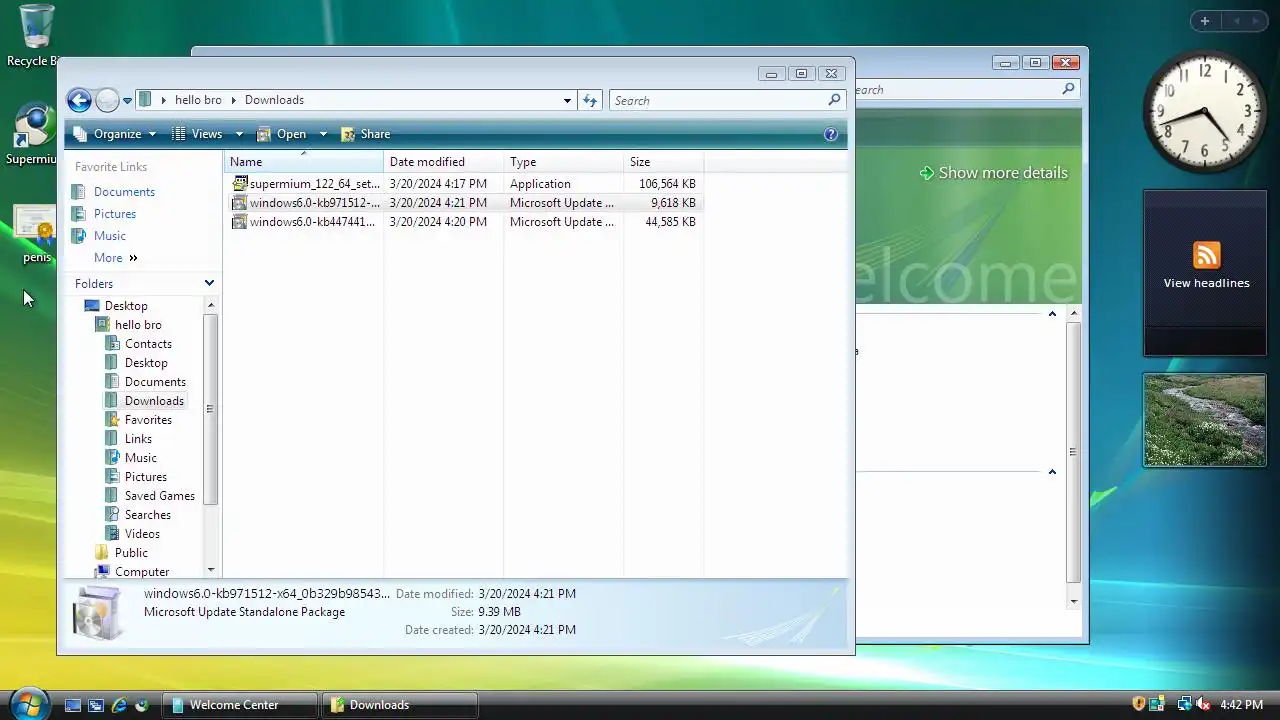Expand the Open button dropdown arrow
Viewport: 1280px width, 720px height.
coord(323,134)
